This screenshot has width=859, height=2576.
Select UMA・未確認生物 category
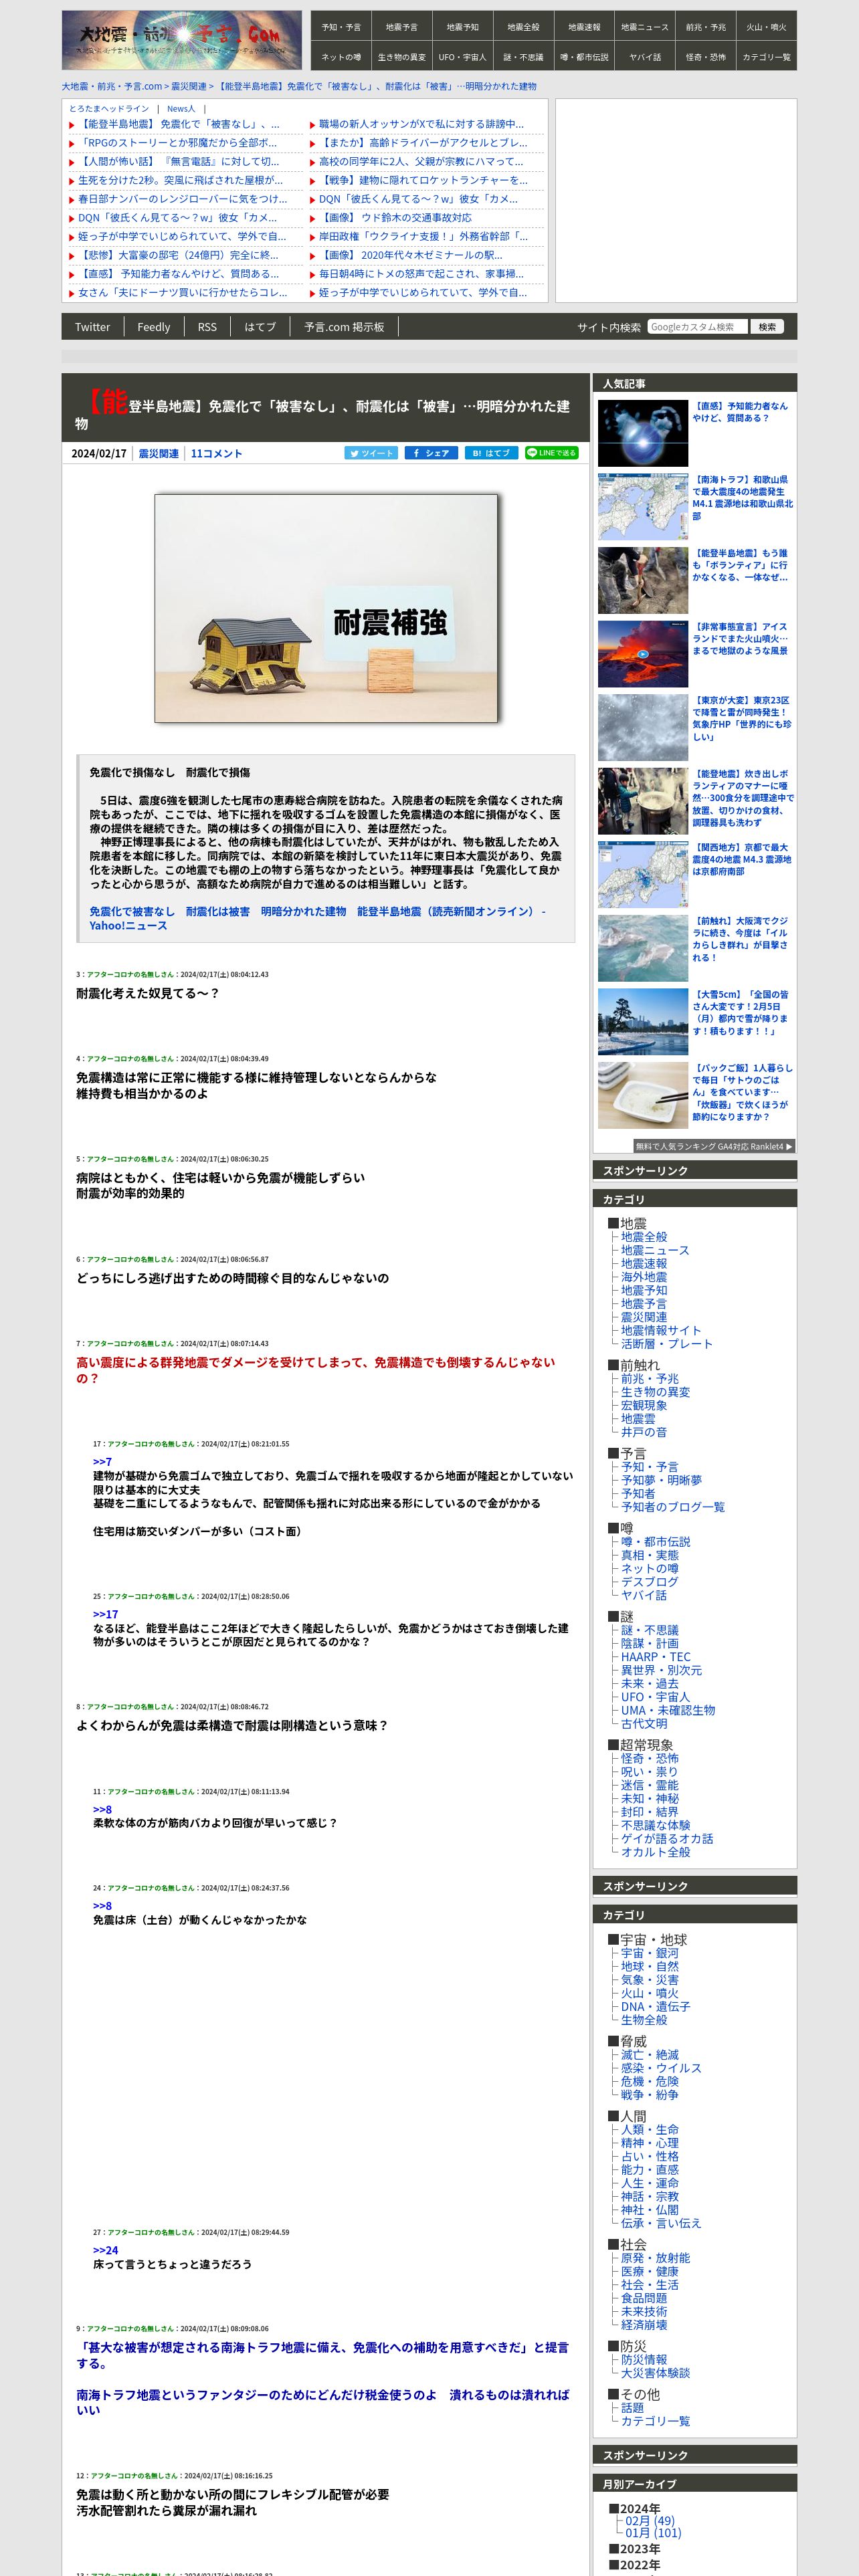pyautogui.click(x=668, y=1711)
